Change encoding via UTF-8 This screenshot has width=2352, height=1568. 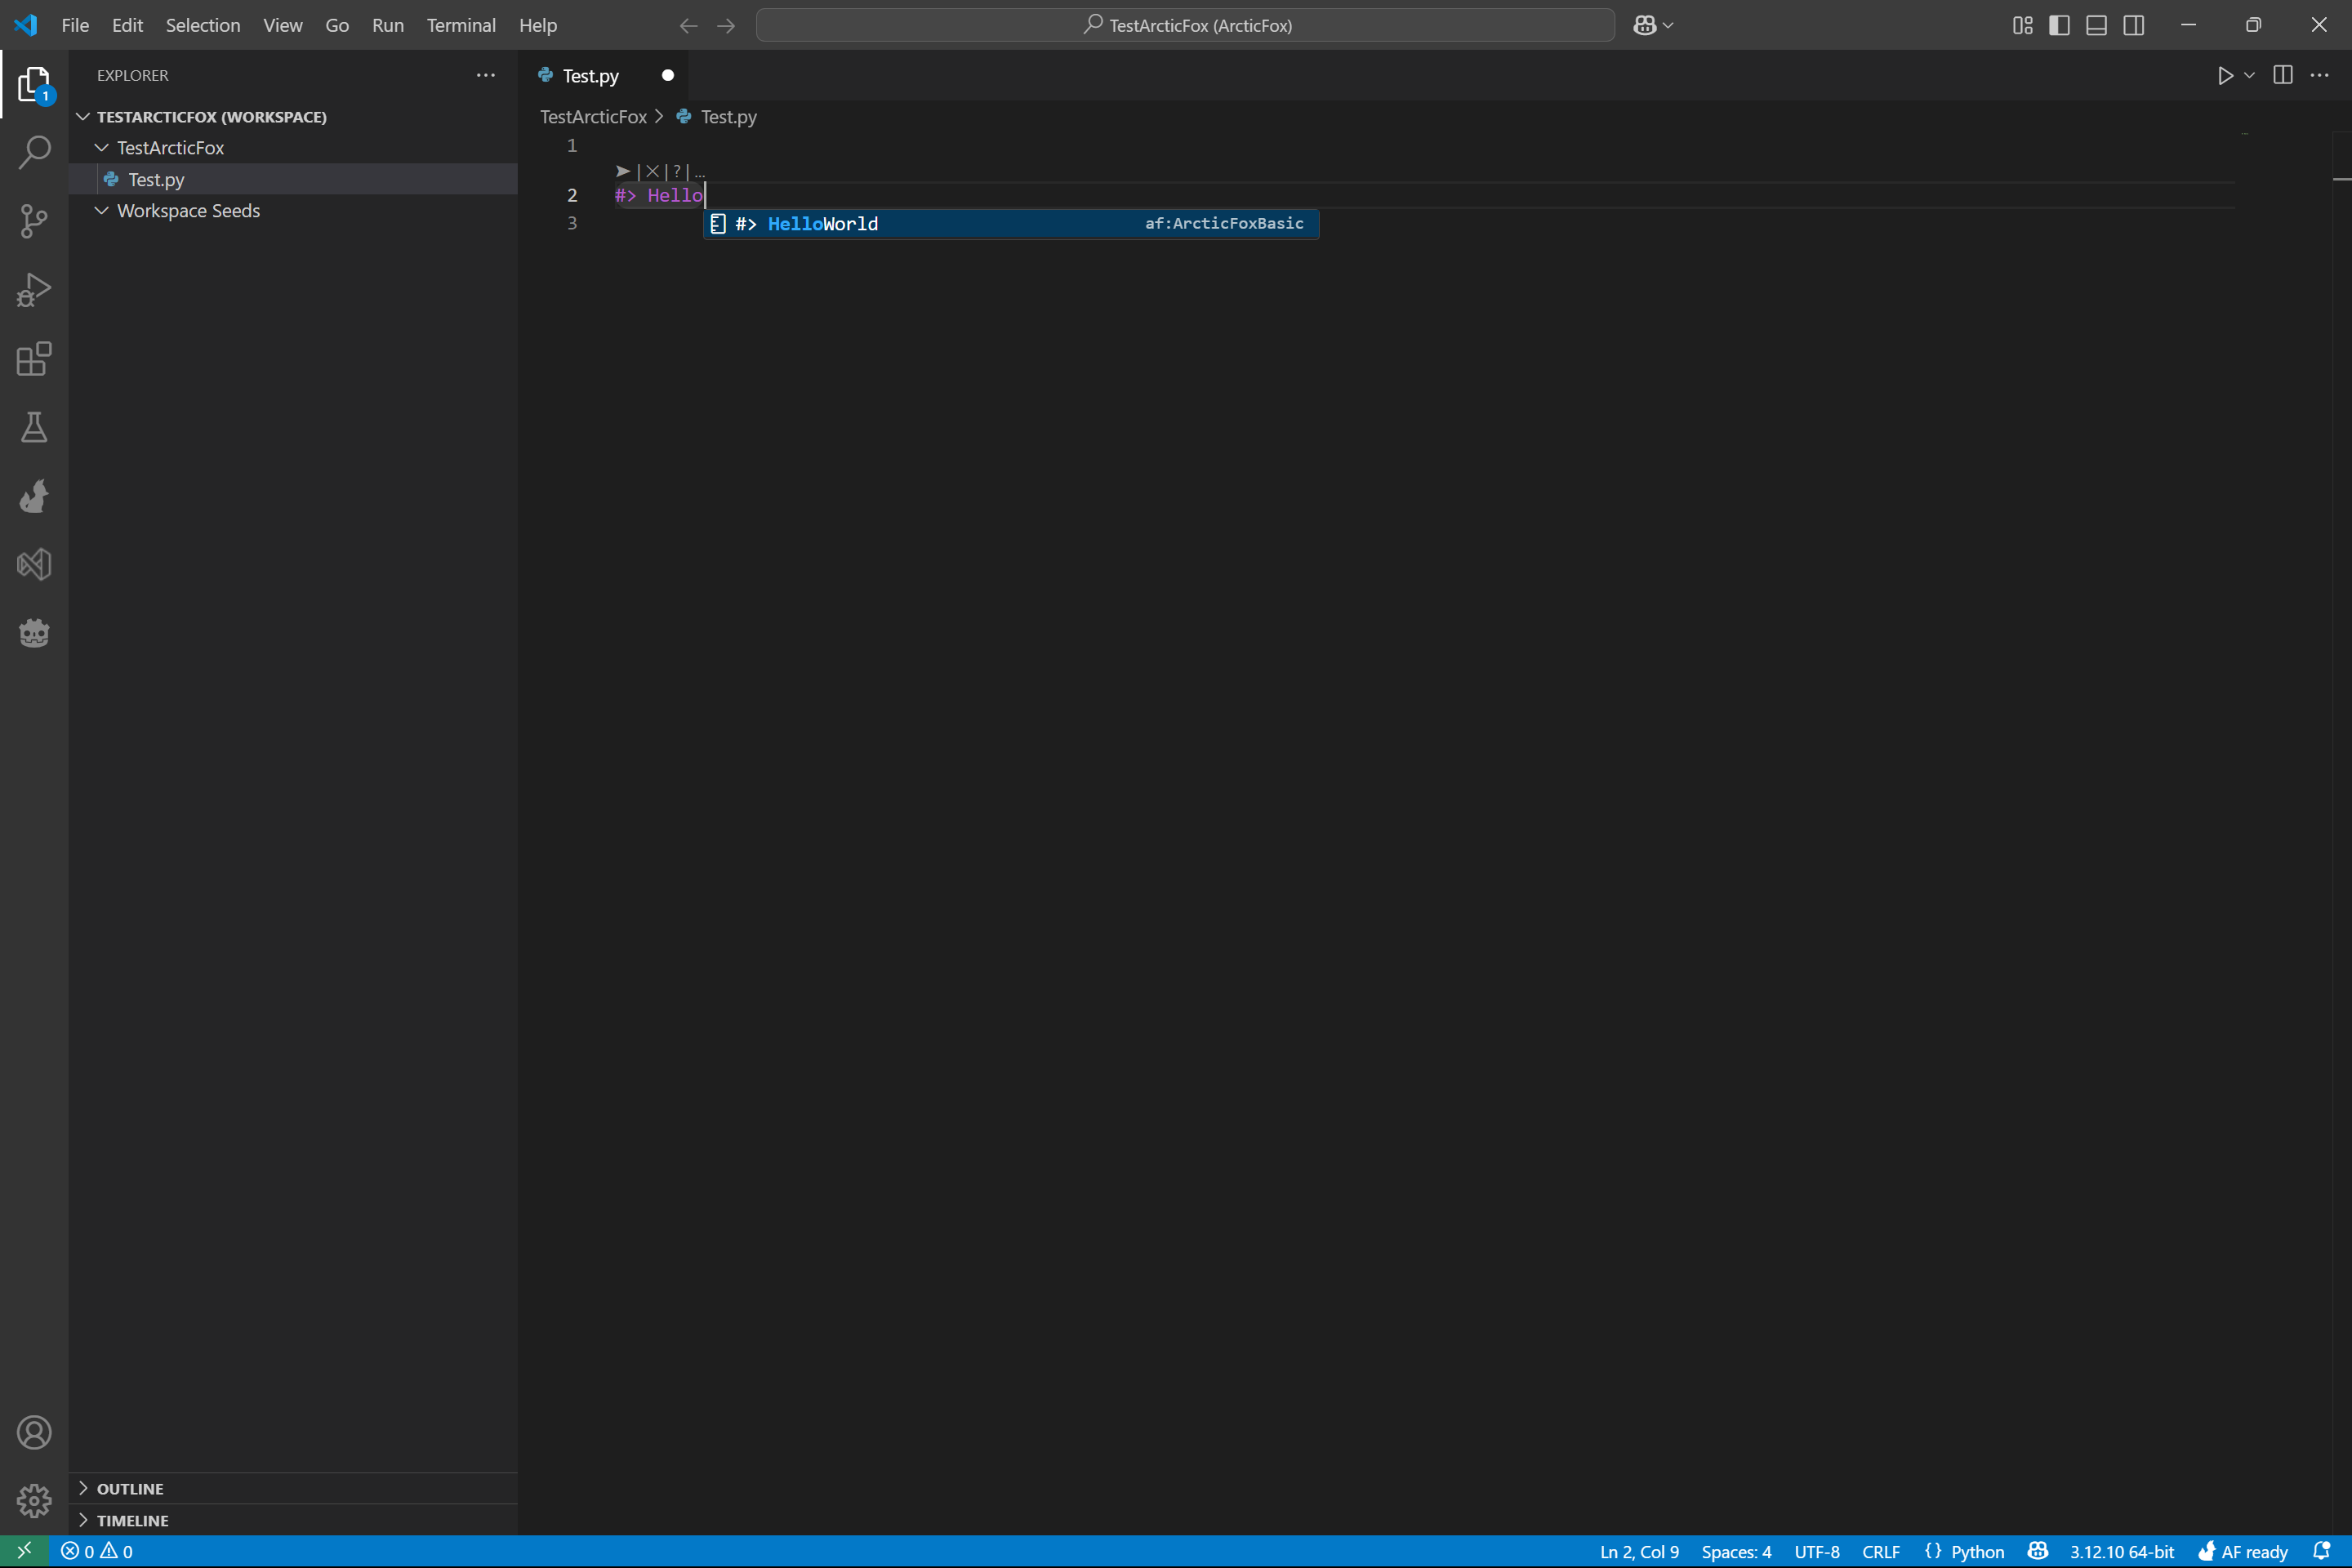click(1816, 1551)
